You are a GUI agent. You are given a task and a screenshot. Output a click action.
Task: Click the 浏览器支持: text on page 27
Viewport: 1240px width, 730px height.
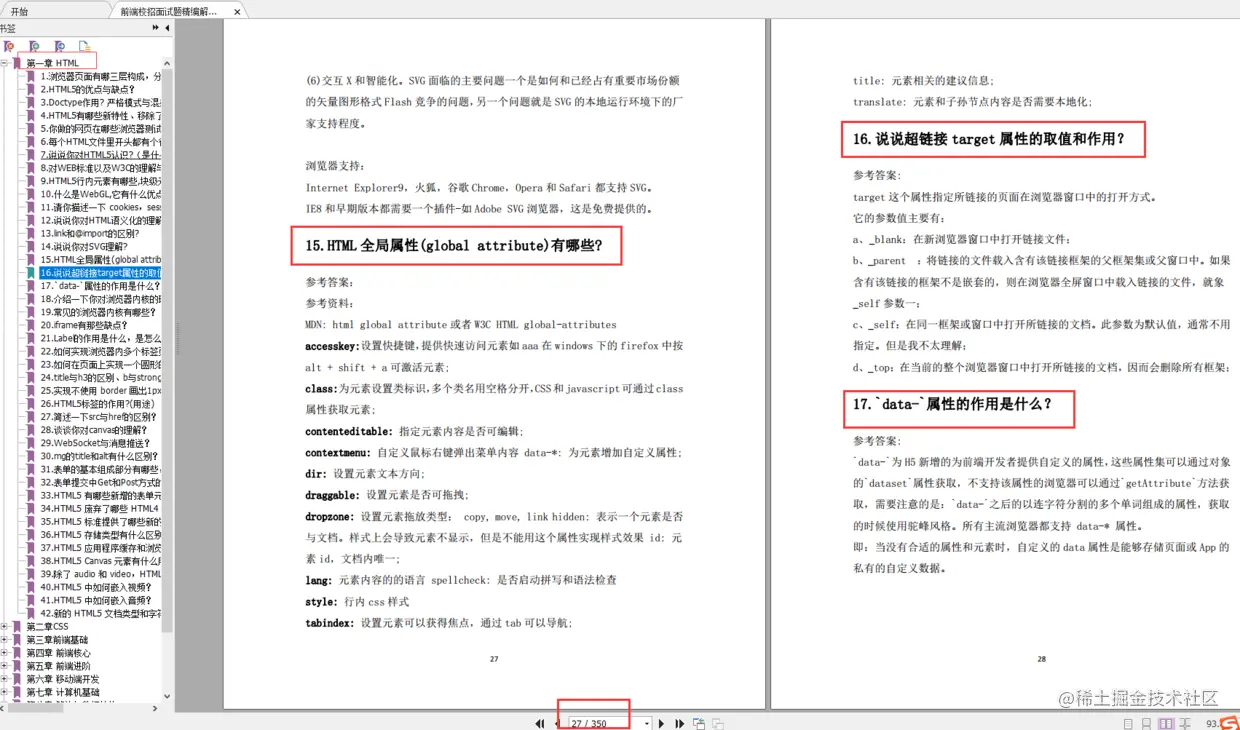click(335, 166)
